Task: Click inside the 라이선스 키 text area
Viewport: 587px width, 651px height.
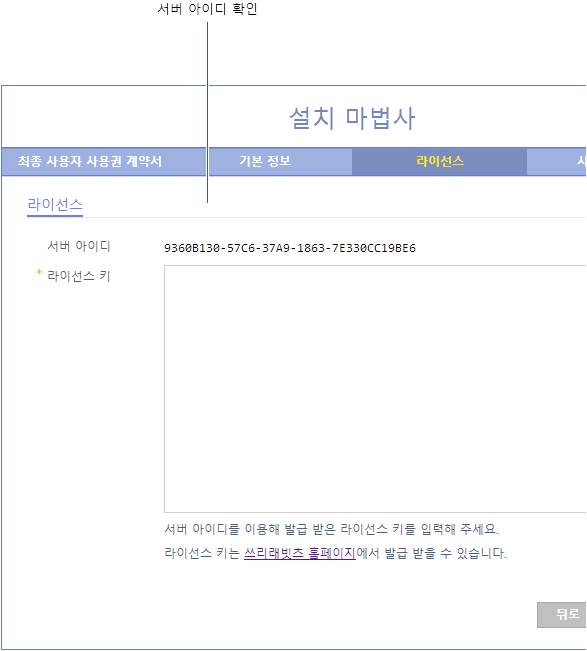Action: coord(375,389)
